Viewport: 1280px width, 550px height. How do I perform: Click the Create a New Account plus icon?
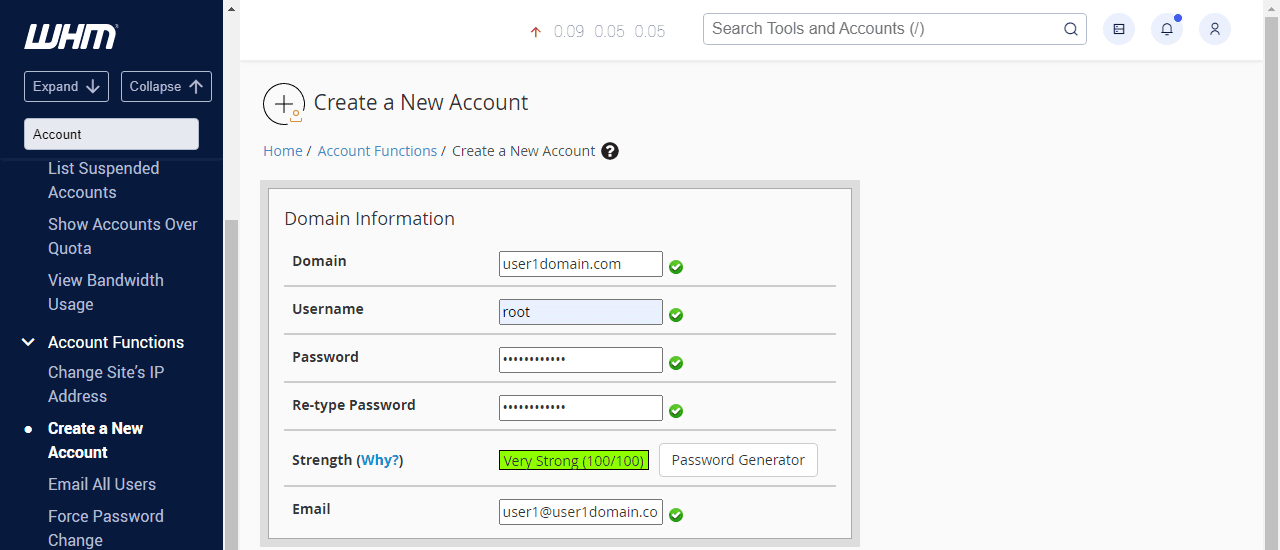click(x=284, y=104)
